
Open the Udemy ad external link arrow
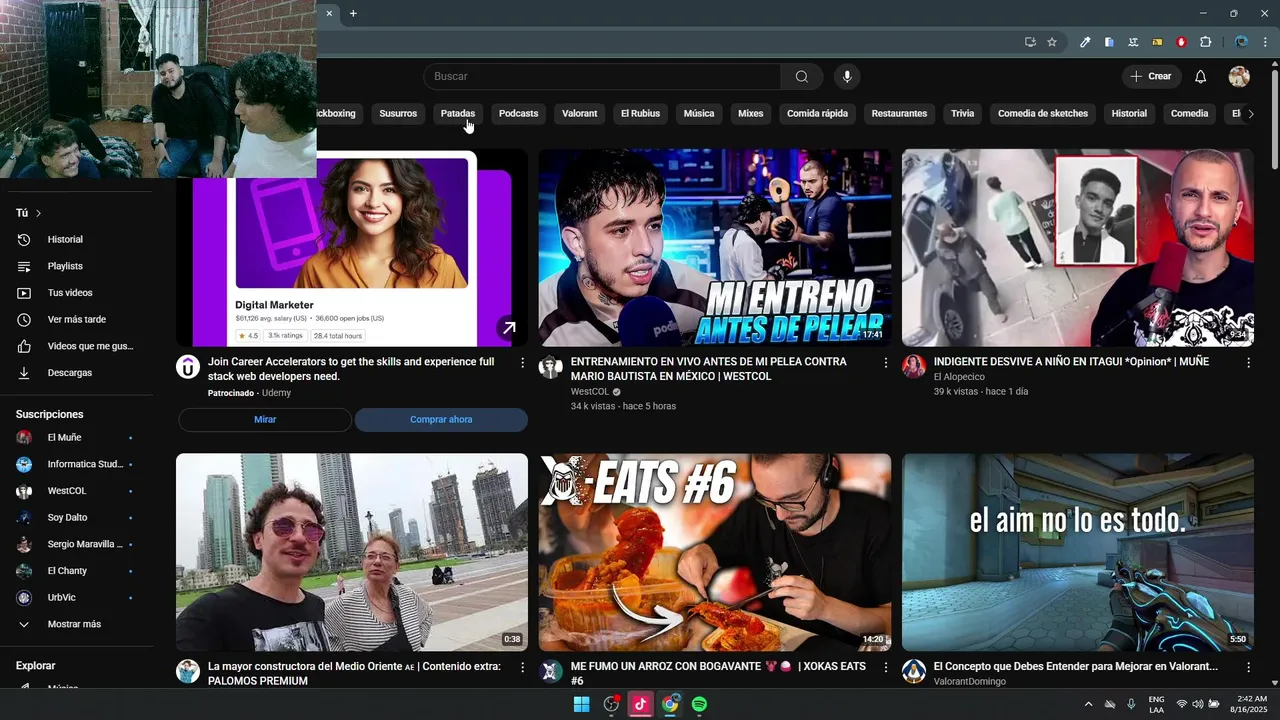(x=509, y=327)
